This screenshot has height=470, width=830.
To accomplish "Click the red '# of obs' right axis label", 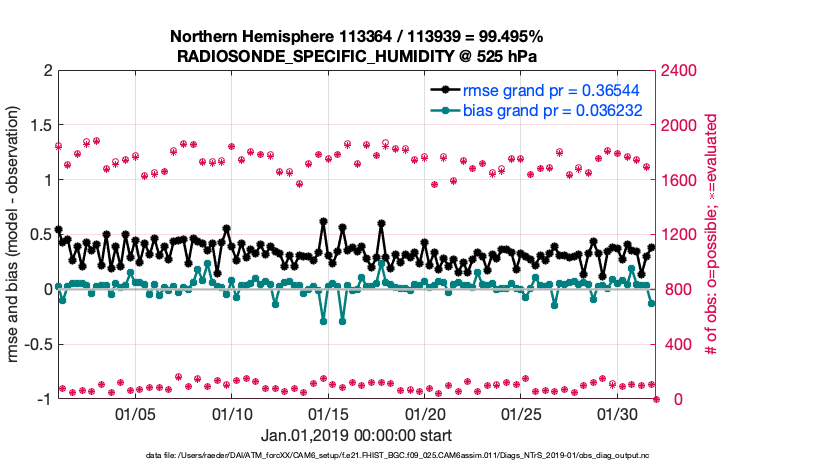I will pyautogui.click(x=711, y=235).
